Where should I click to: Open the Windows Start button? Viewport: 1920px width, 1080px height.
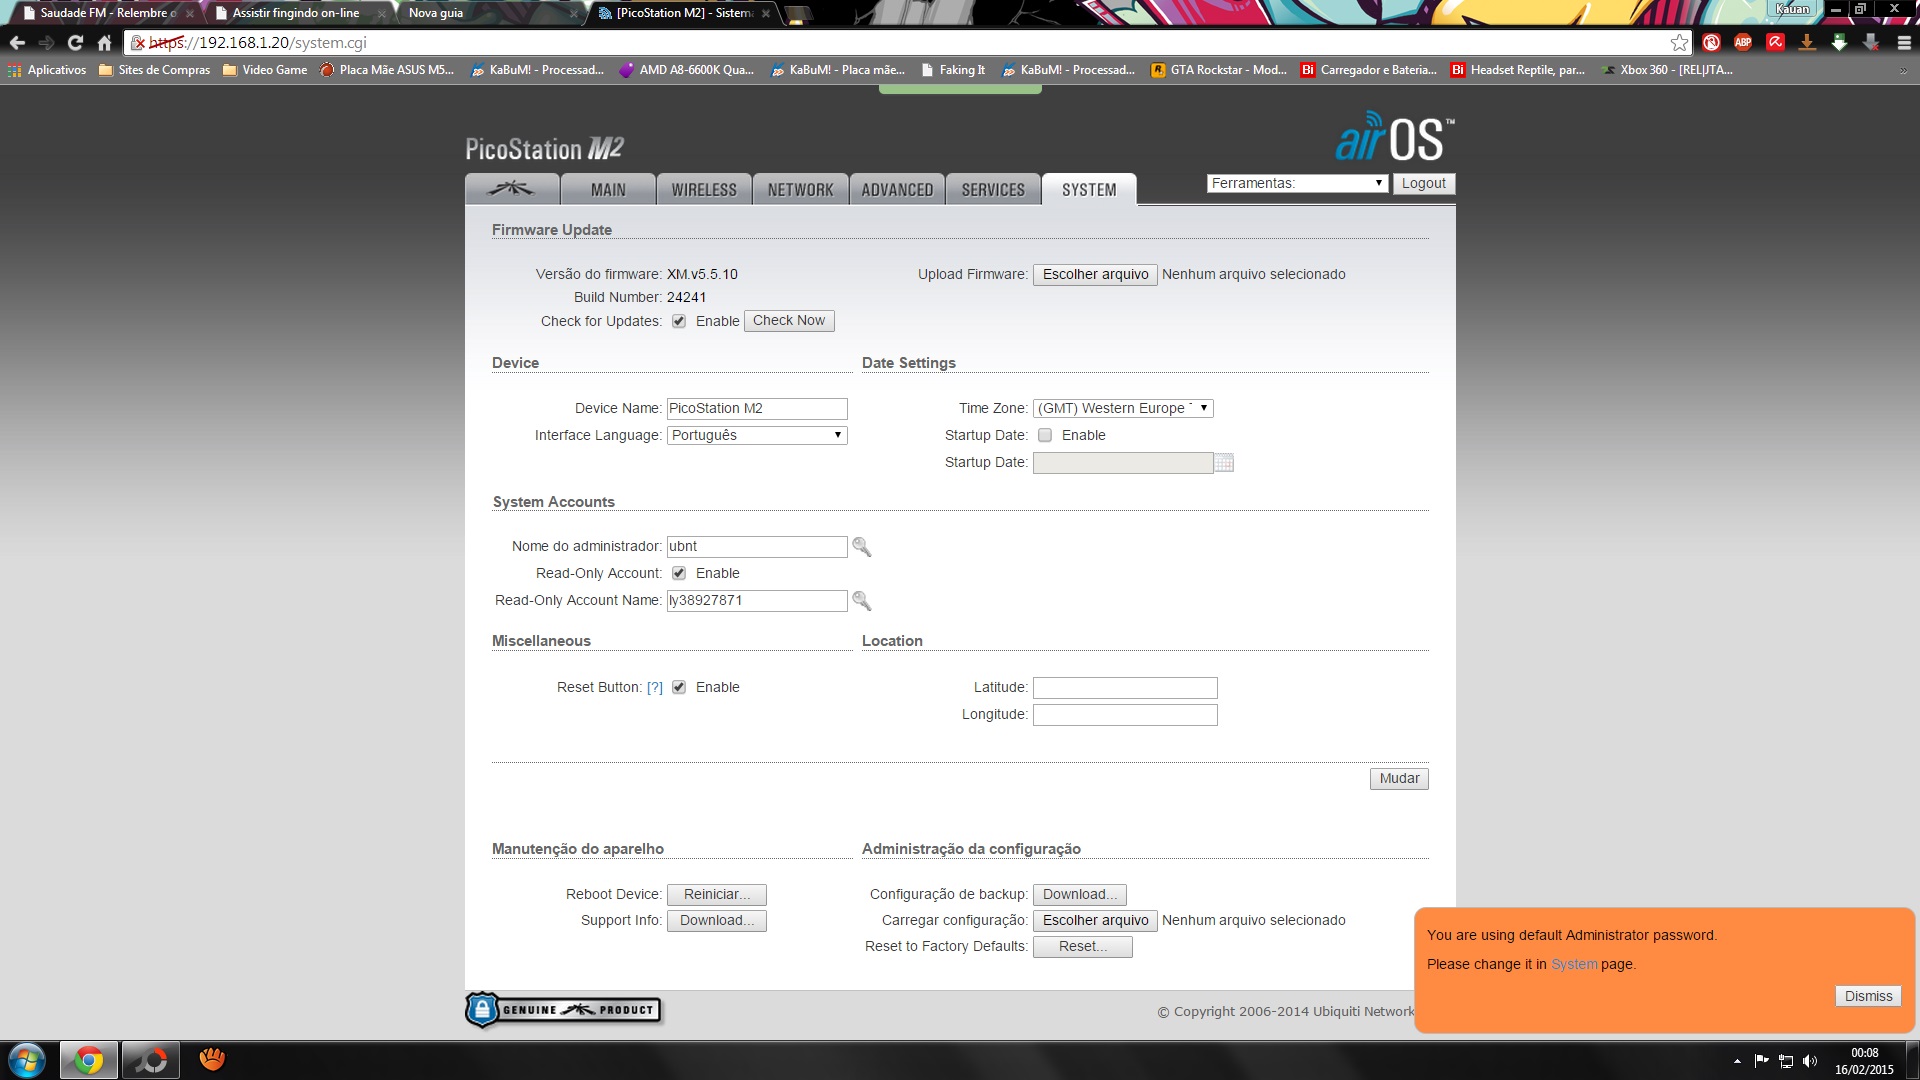pyautogui.click(x=27, y=1060)
